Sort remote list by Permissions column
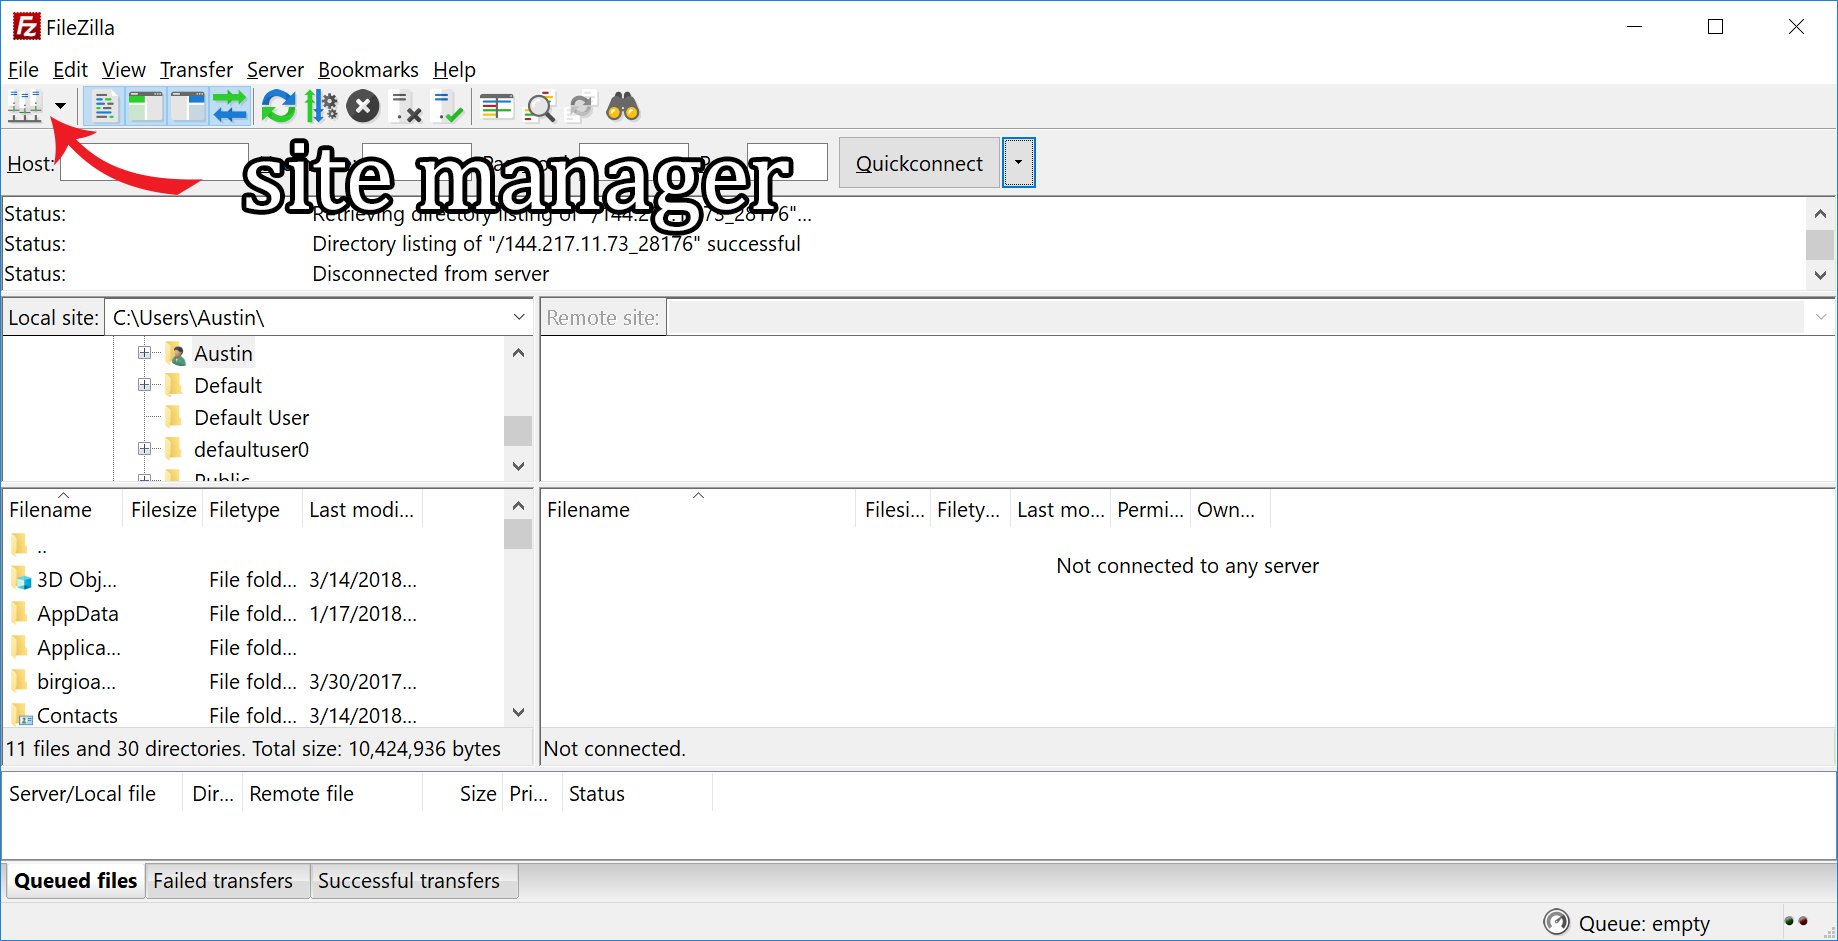 (1150, 509)
